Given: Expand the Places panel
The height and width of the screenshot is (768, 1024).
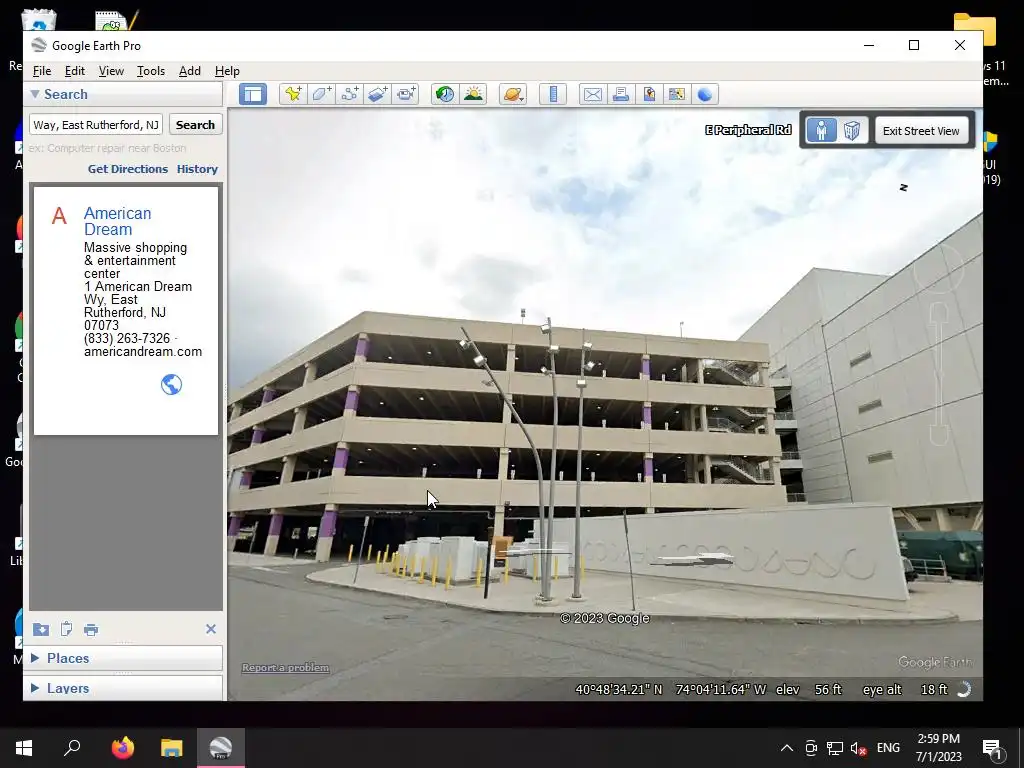Looking at the screenshot, I should coord(35,658).
